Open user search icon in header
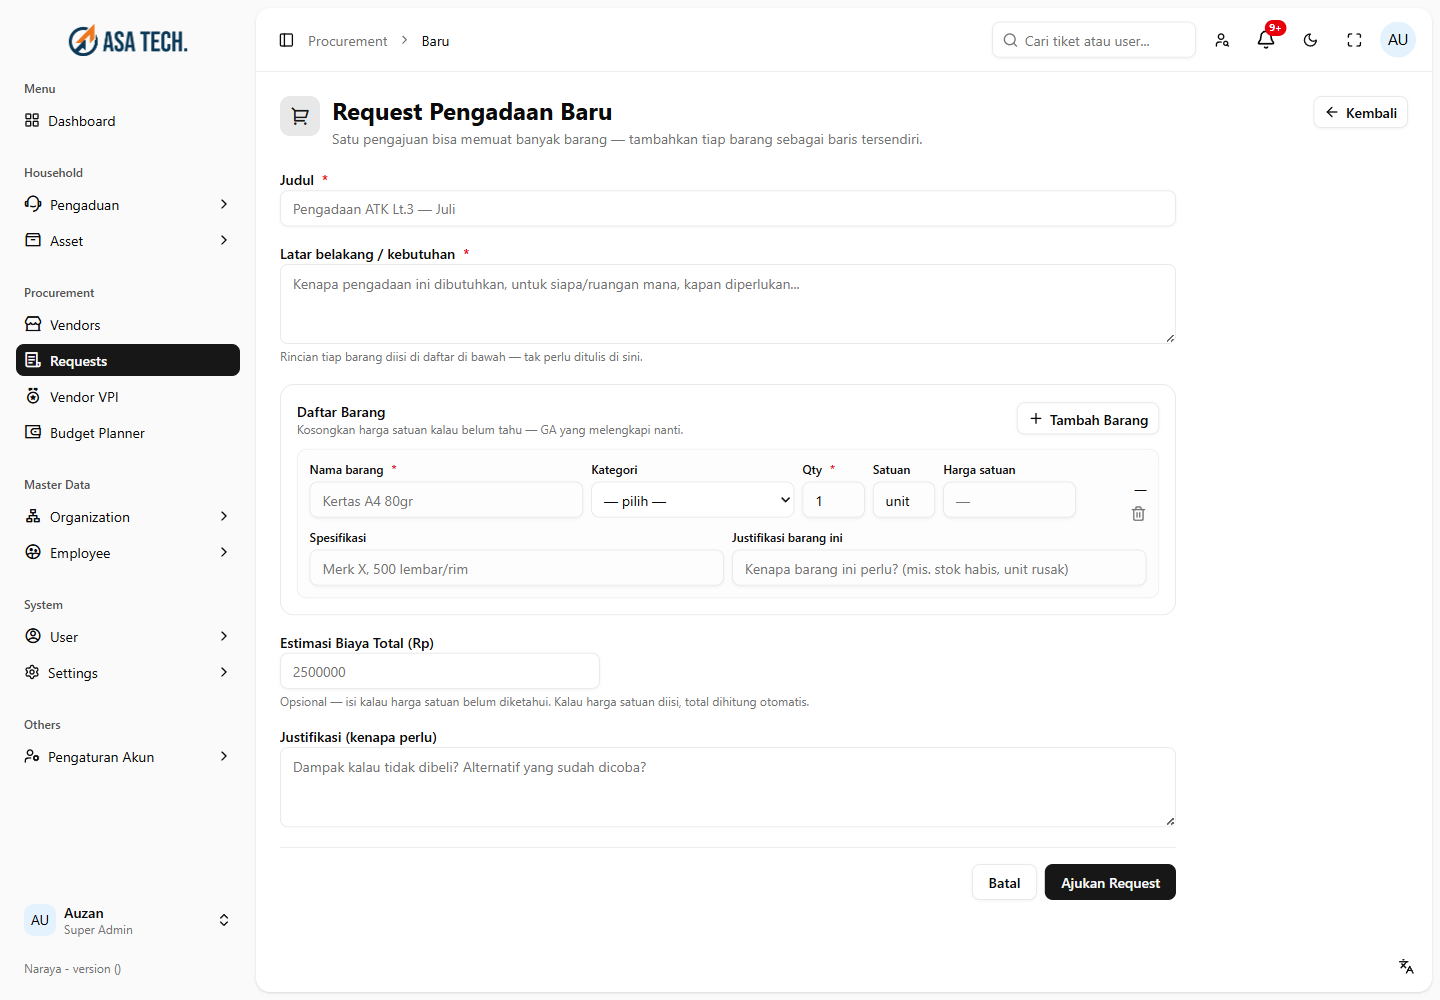This screenshot has width=1440, height=1000. pyautogui.click(x=1222, y=40)
